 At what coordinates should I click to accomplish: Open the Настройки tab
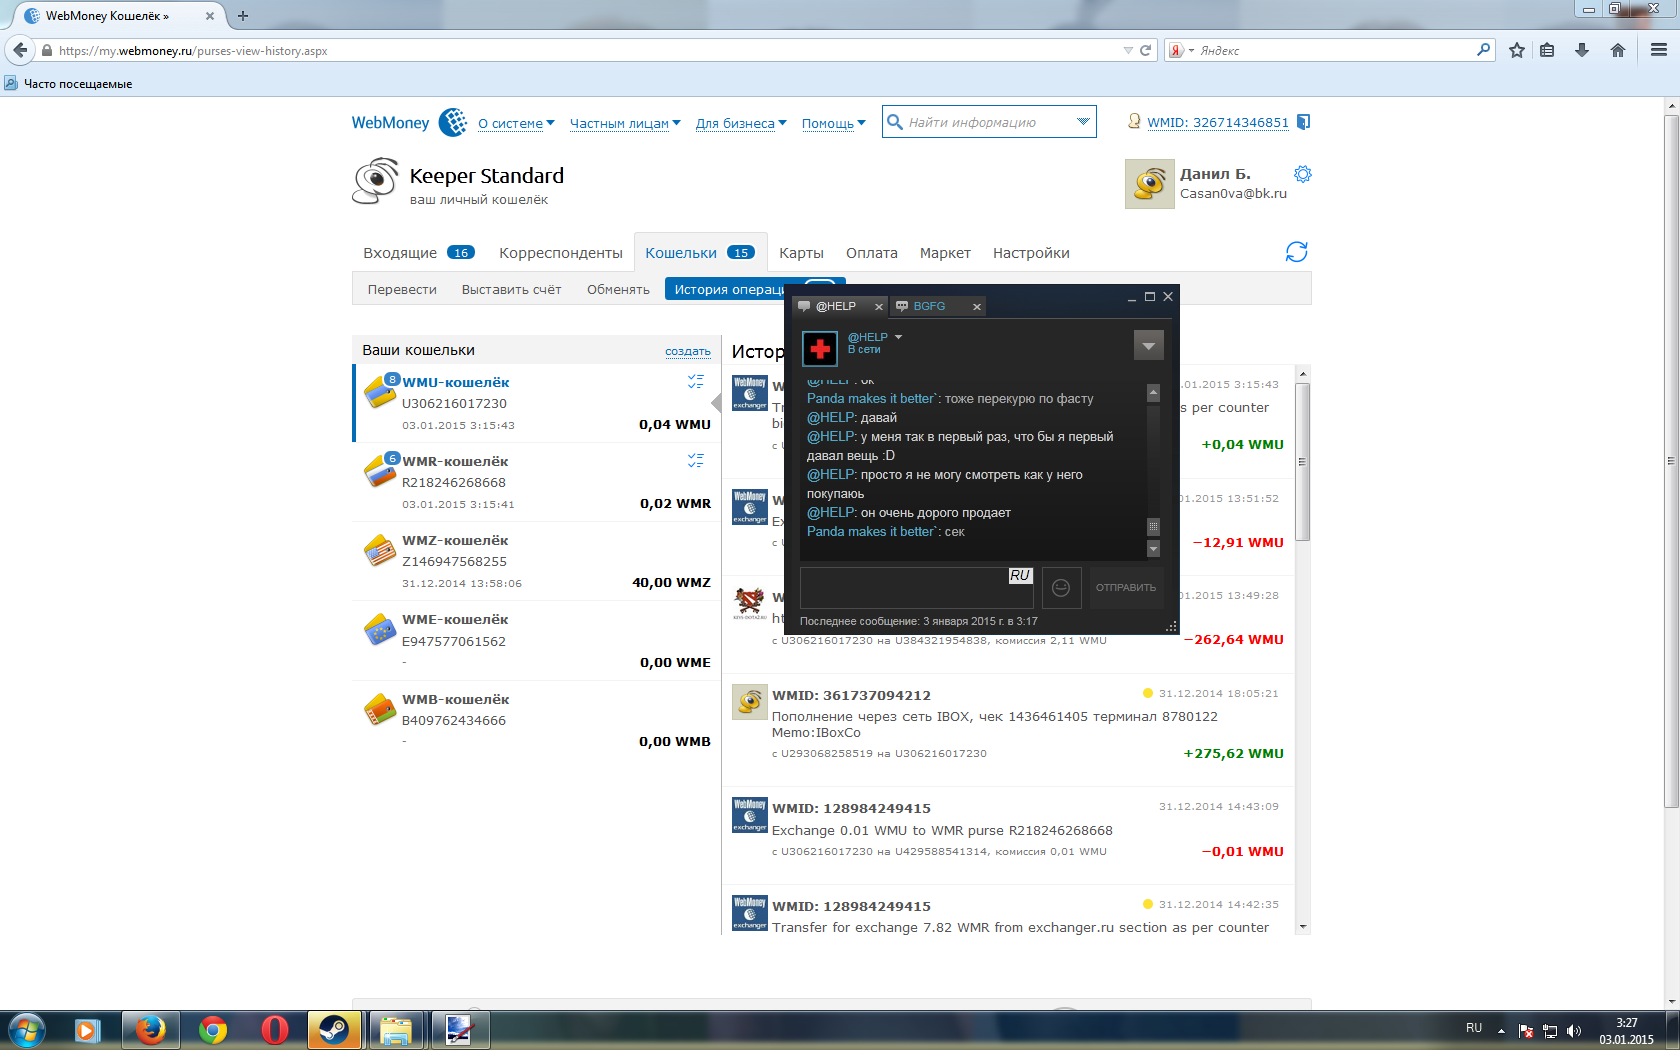coord(1031,253)
